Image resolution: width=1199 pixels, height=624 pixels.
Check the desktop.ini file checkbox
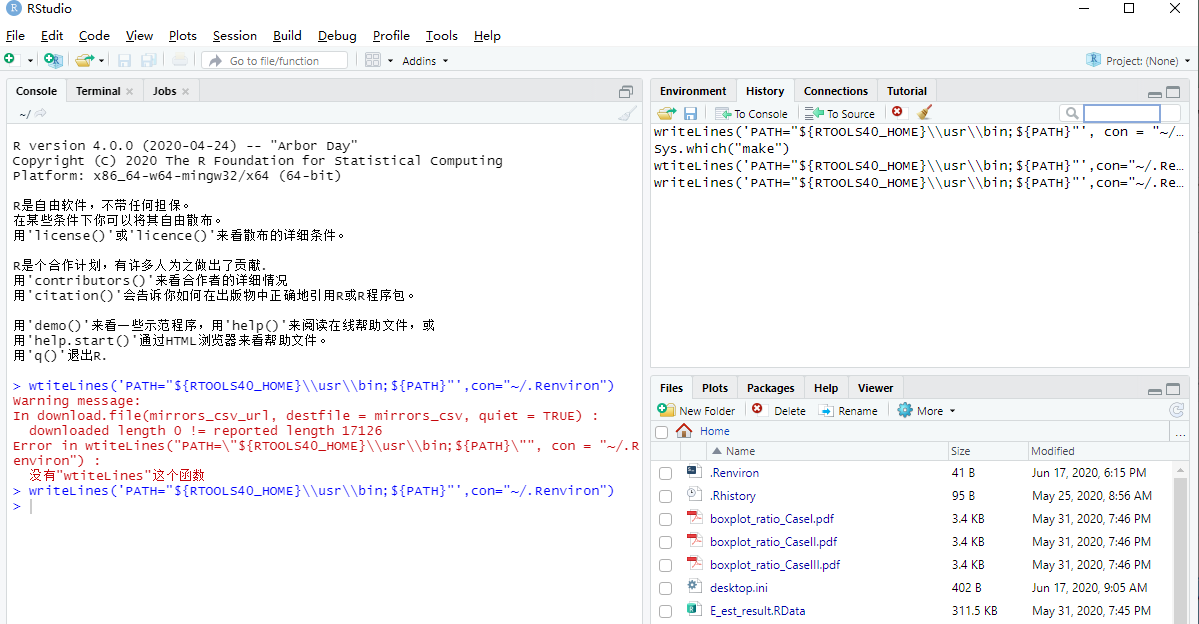665,588
